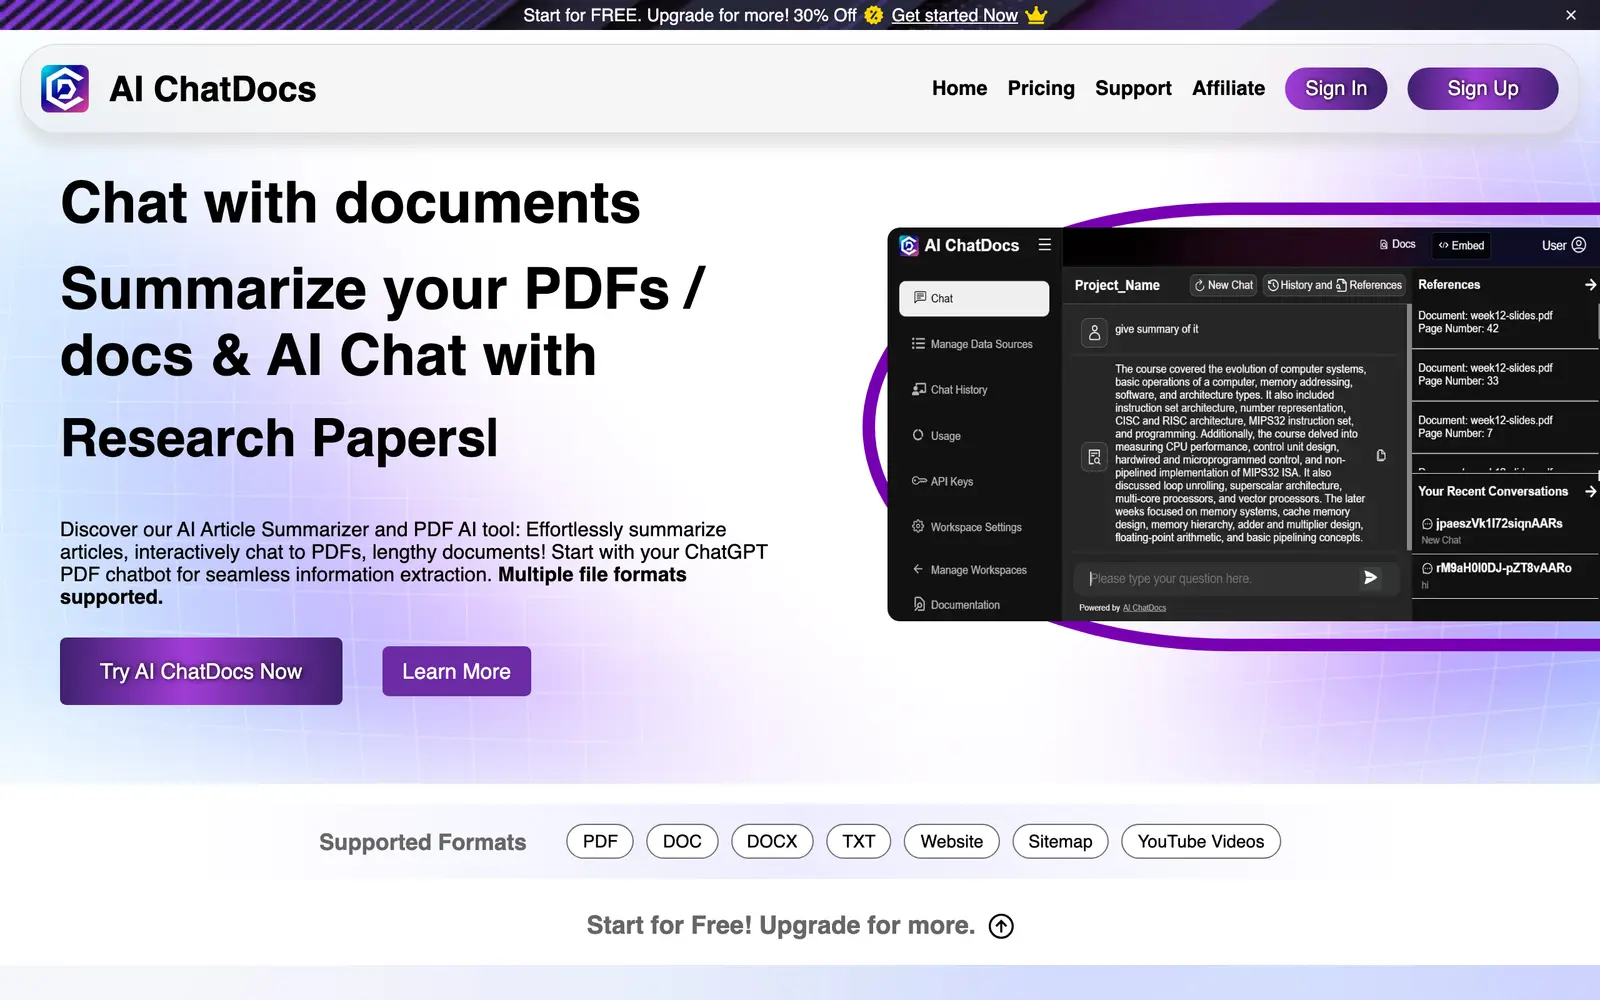
Task: Select the DOC format pill
Action: point(682,841)
